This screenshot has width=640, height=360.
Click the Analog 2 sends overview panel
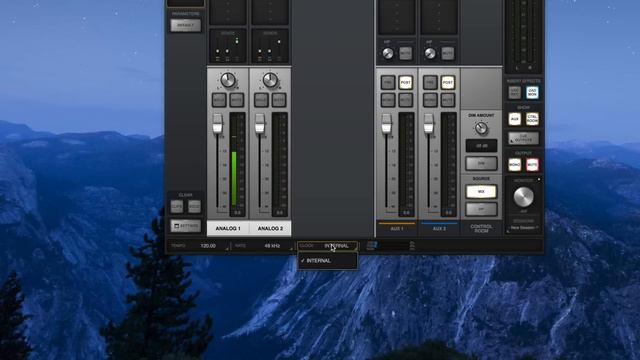coord(270,45)
